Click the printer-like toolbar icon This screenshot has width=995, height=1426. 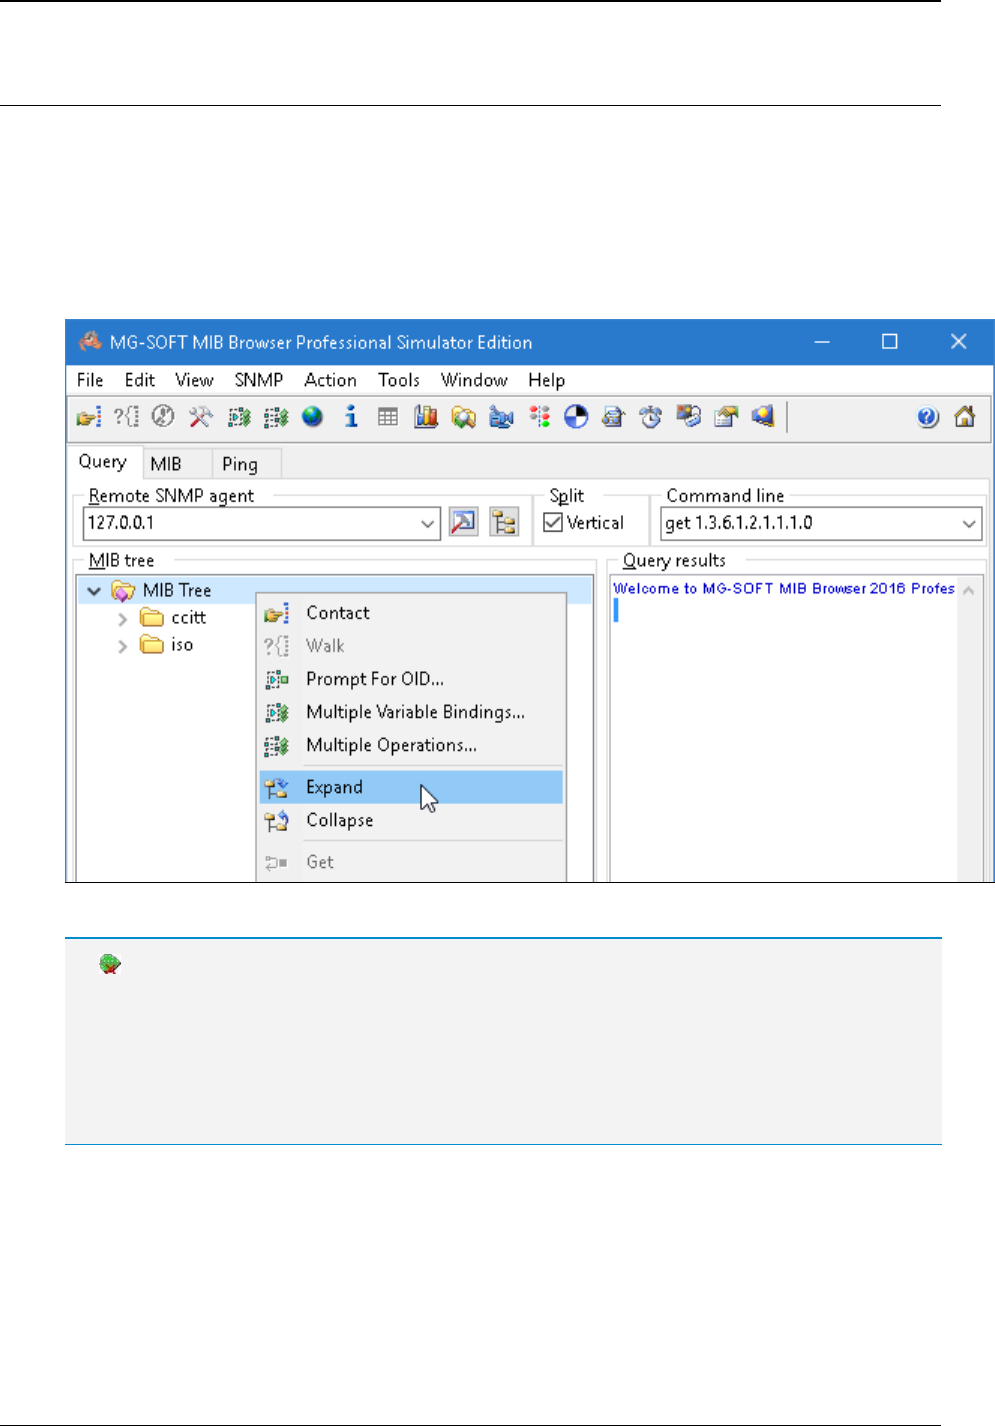[x=613, y=417]
